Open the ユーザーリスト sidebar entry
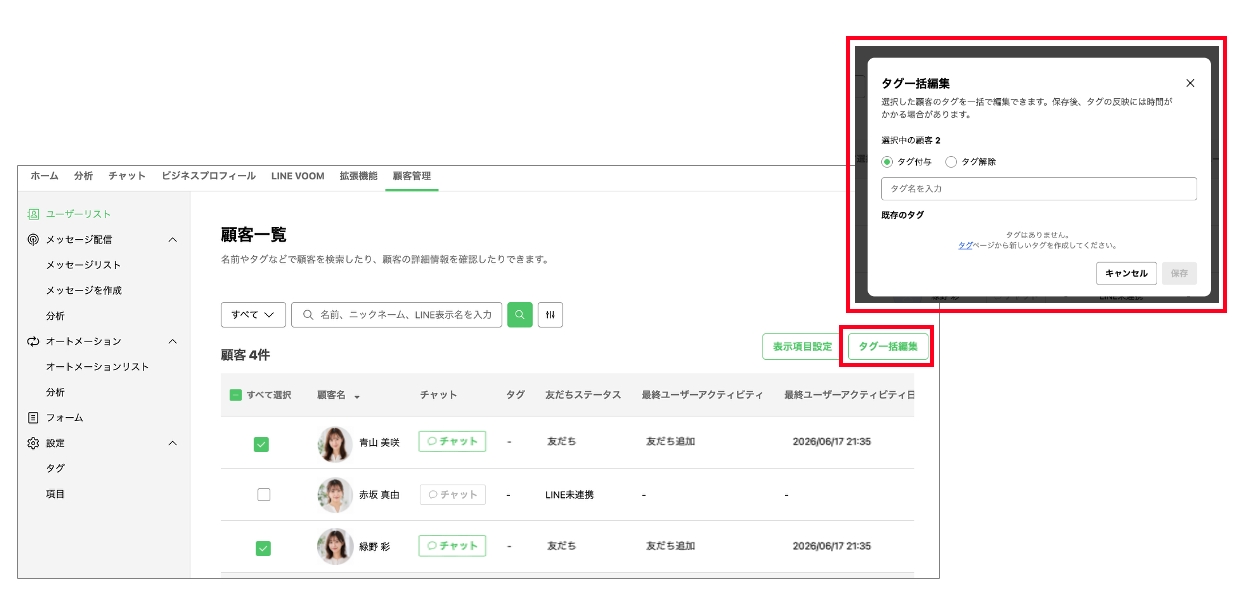The height and width of the screenshot is (595, 1236). click(x=79, y=214)
